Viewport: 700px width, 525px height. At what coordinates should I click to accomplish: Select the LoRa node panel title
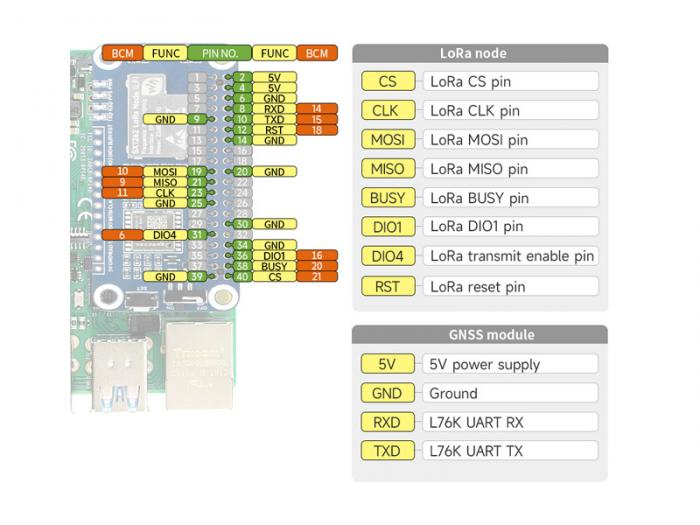(x=473, y=53)
